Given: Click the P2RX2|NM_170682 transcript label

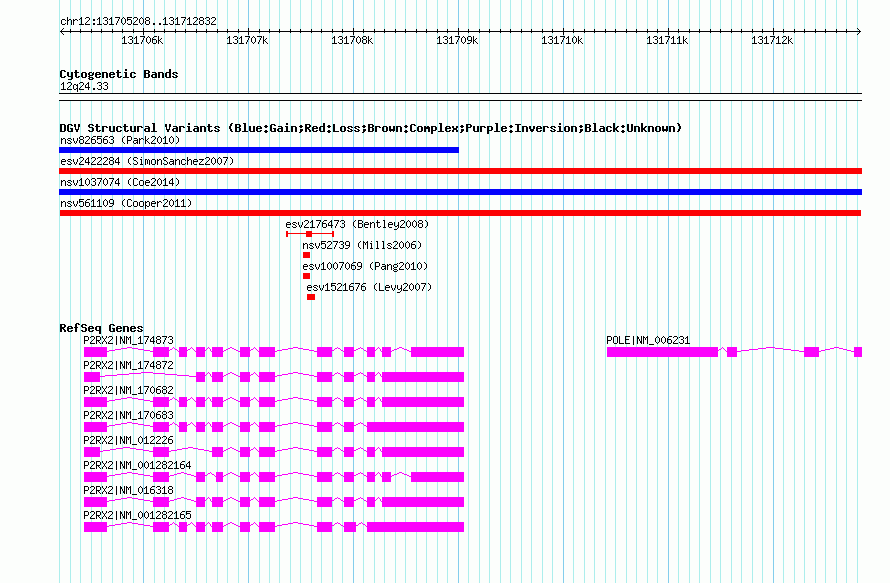Looking at the screenshot, I should point(128,391).
